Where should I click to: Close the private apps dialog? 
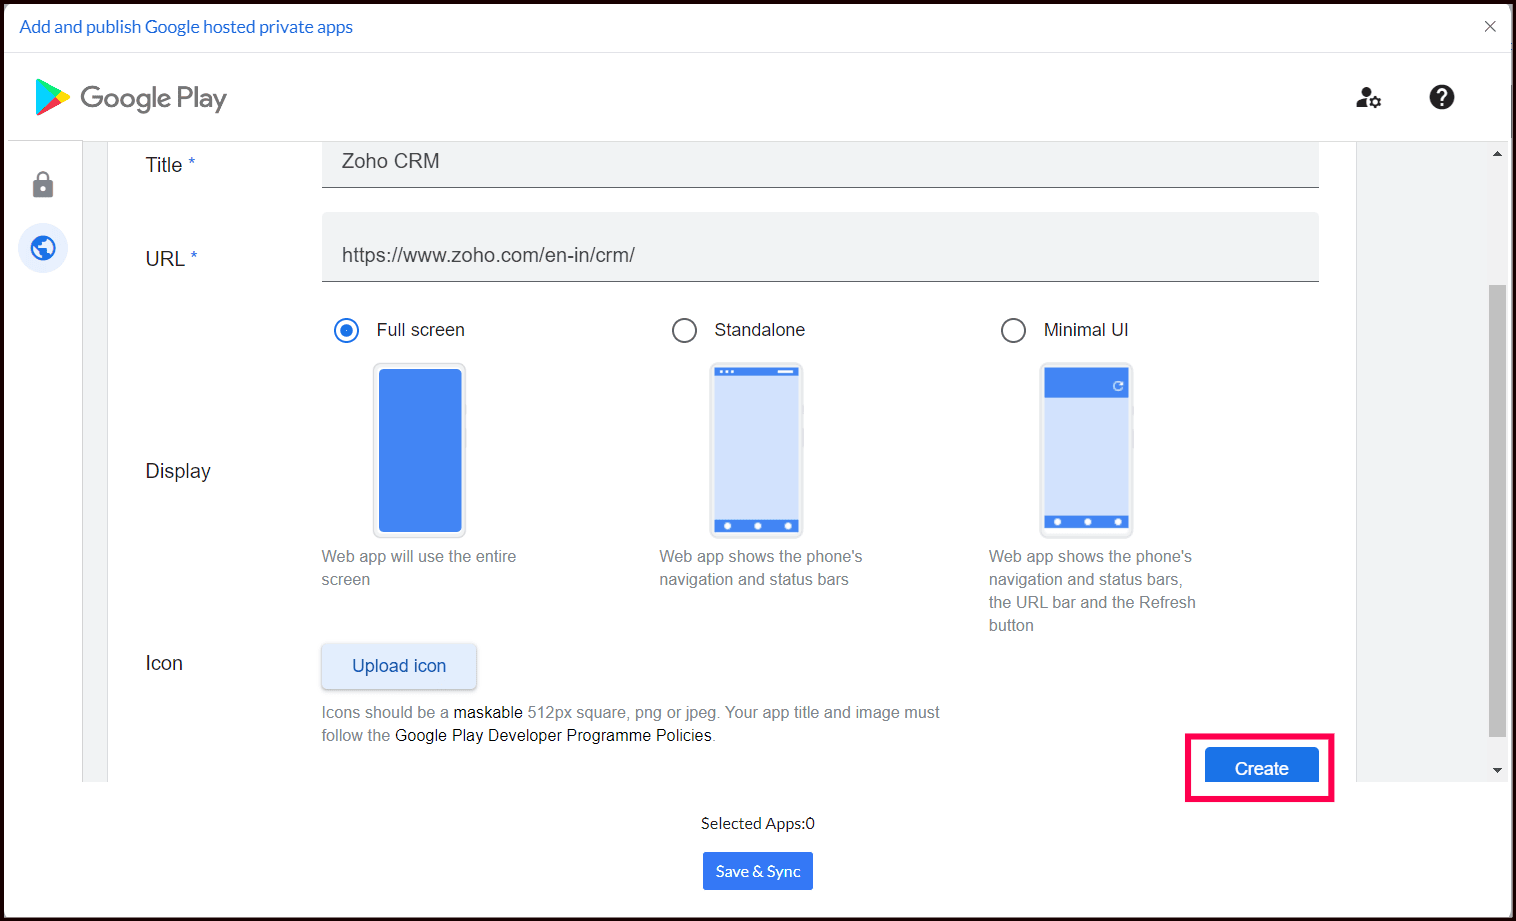tap(1490, 27)
